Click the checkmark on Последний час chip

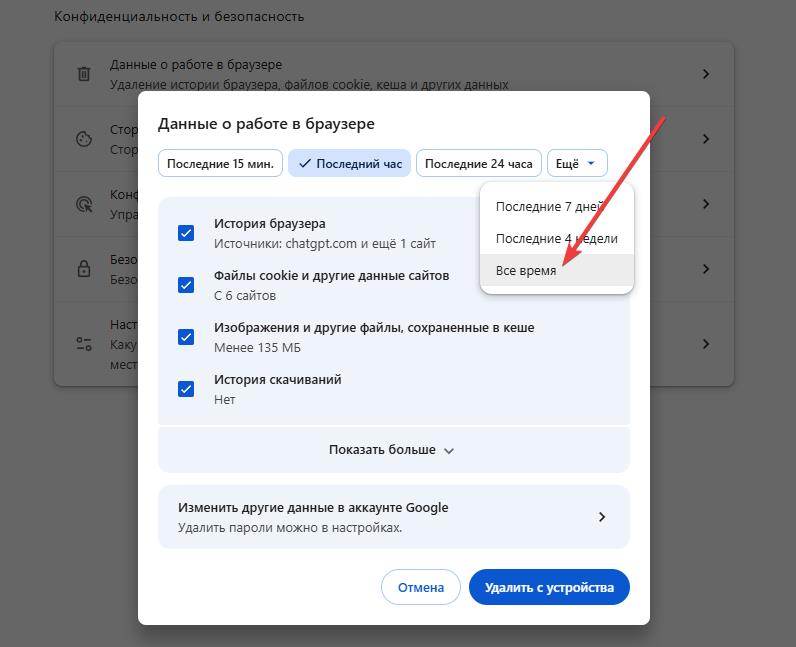tap(305, 163)
